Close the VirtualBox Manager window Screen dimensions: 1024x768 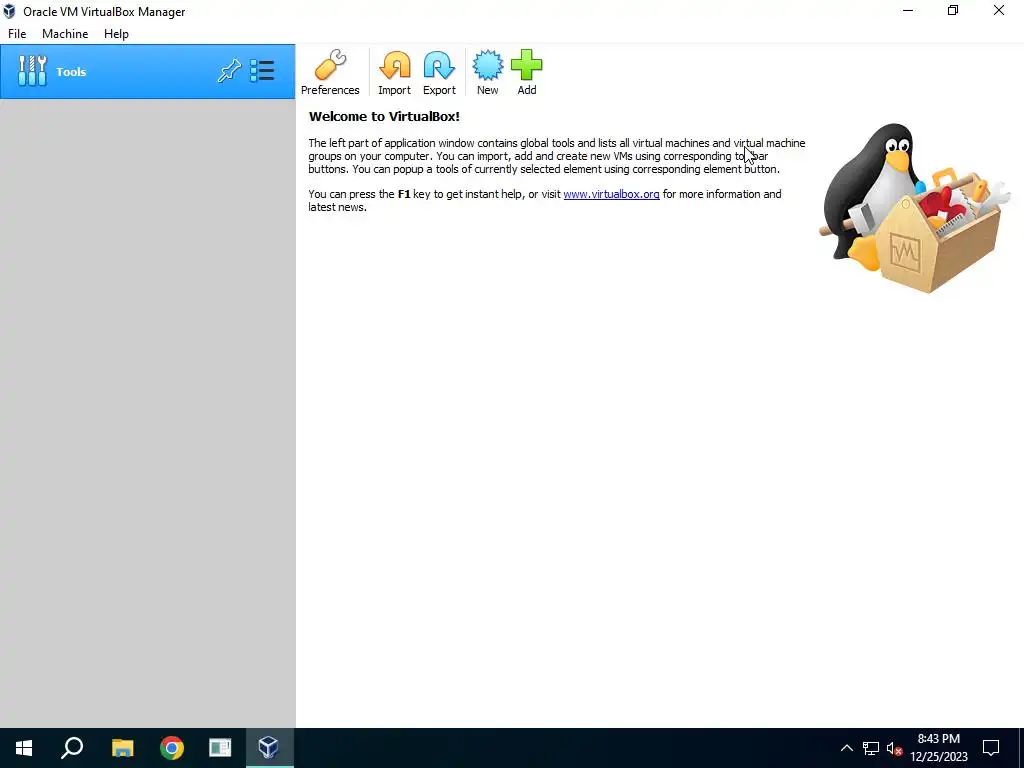click(999, 11)
